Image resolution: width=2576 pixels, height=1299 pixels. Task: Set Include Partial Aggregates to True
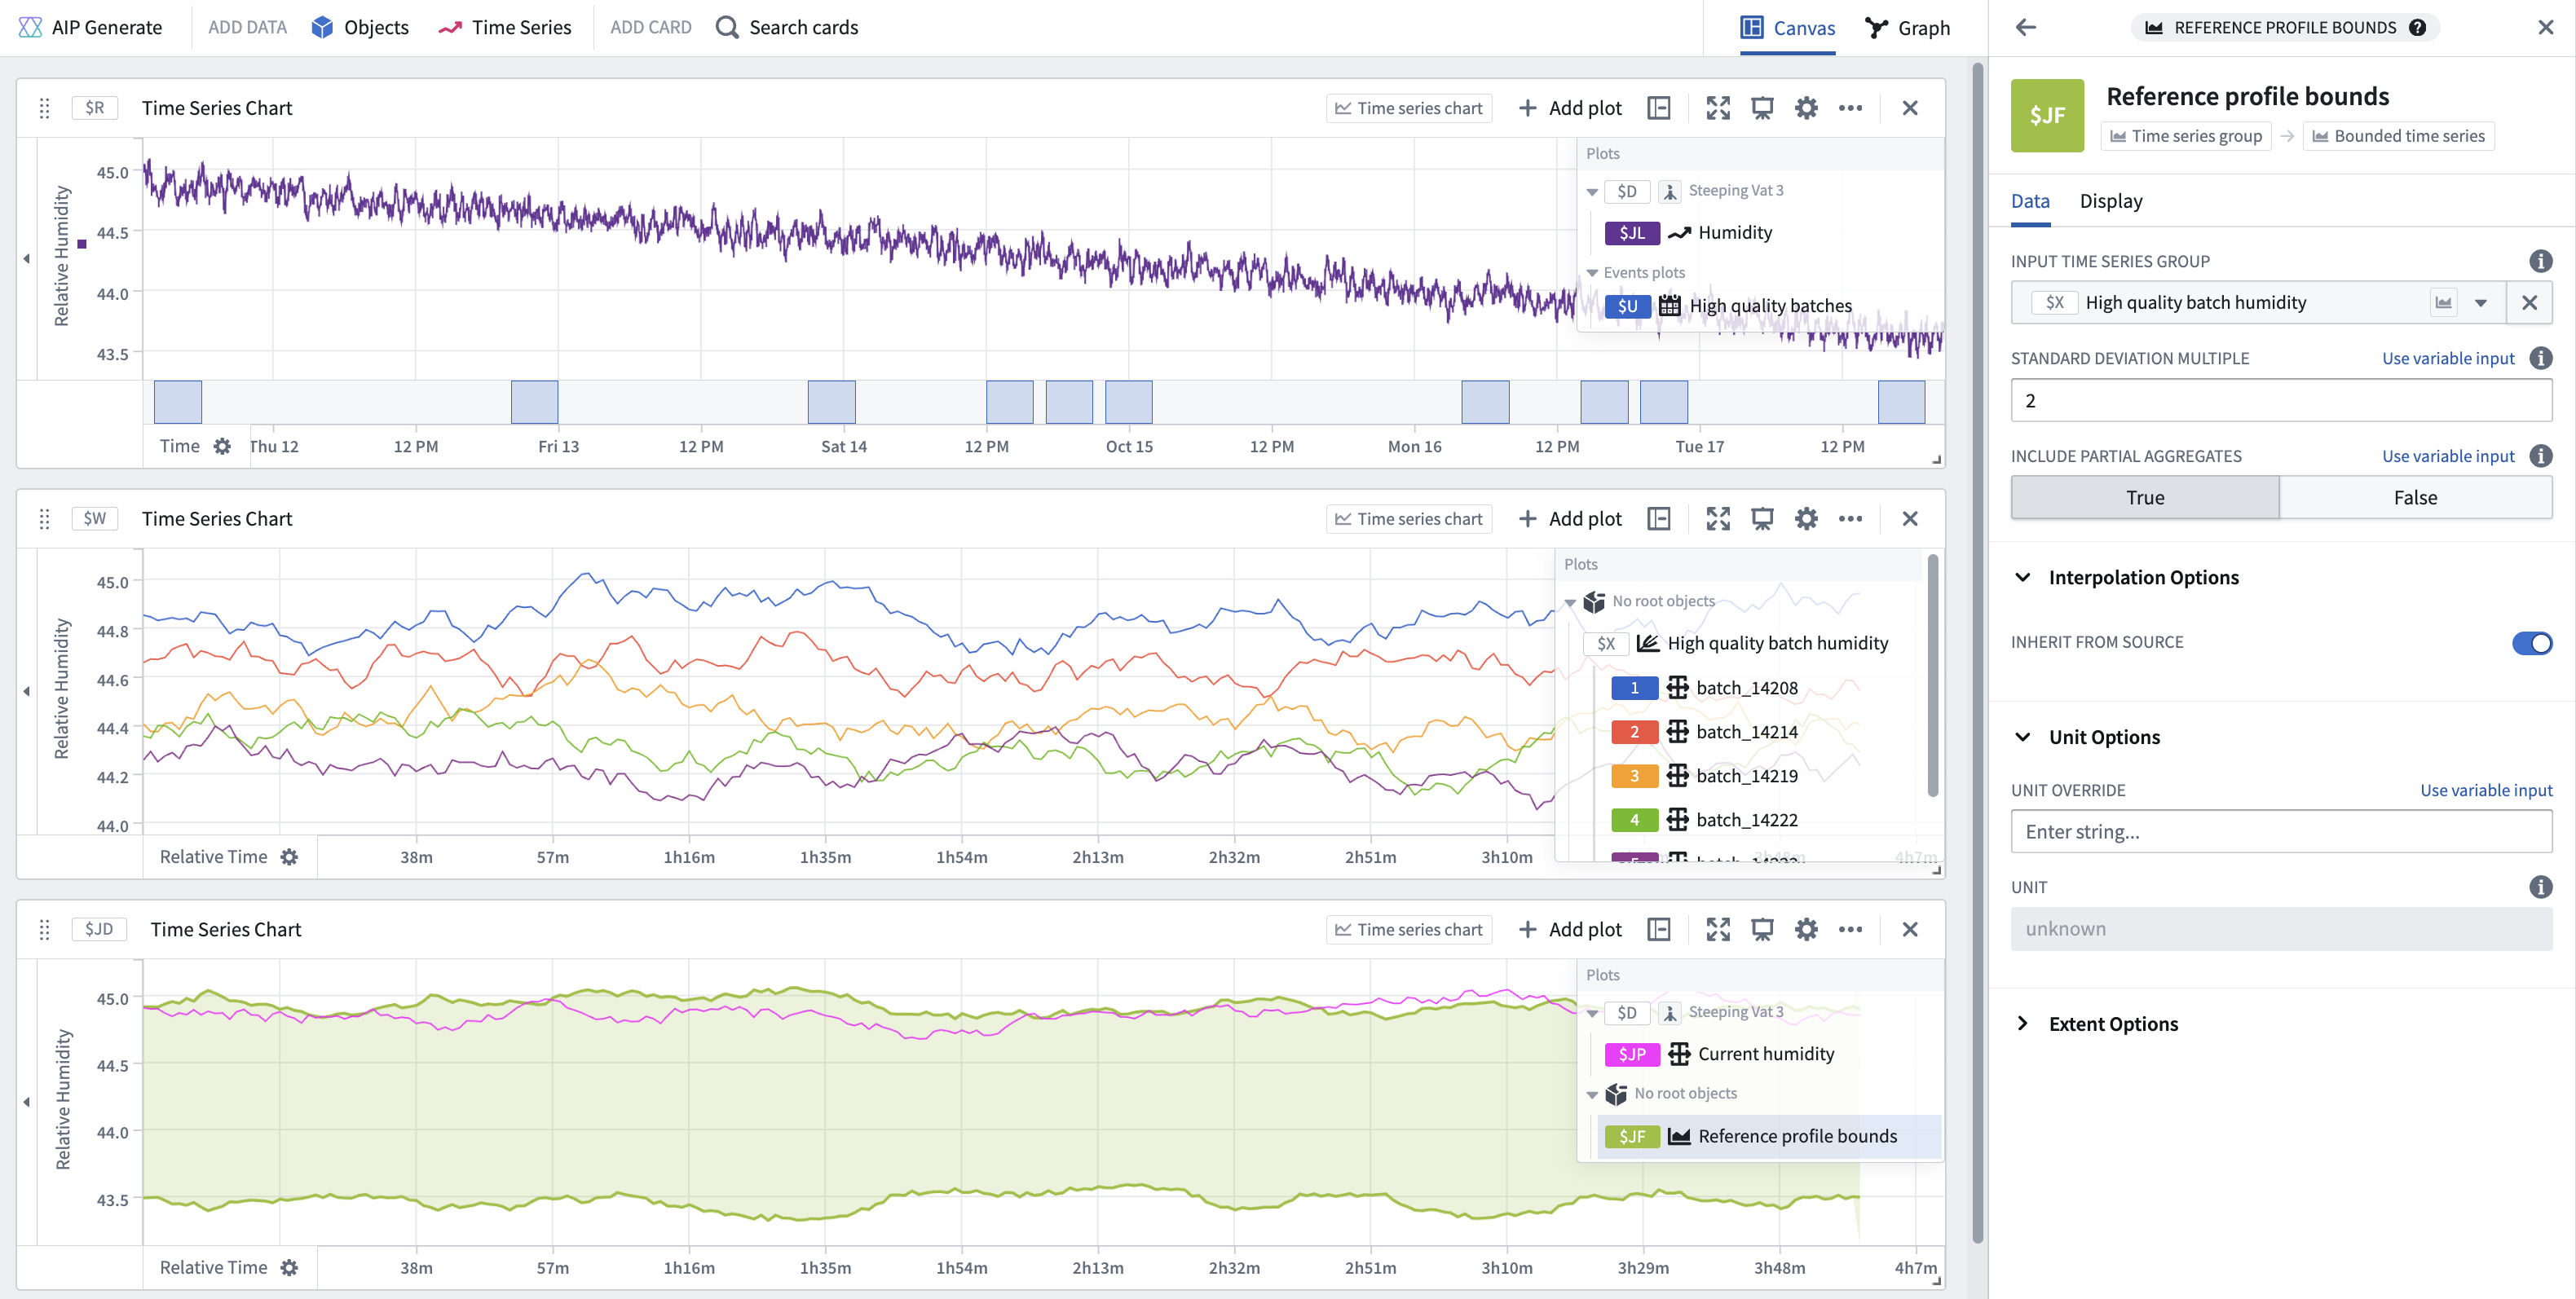2145,498
